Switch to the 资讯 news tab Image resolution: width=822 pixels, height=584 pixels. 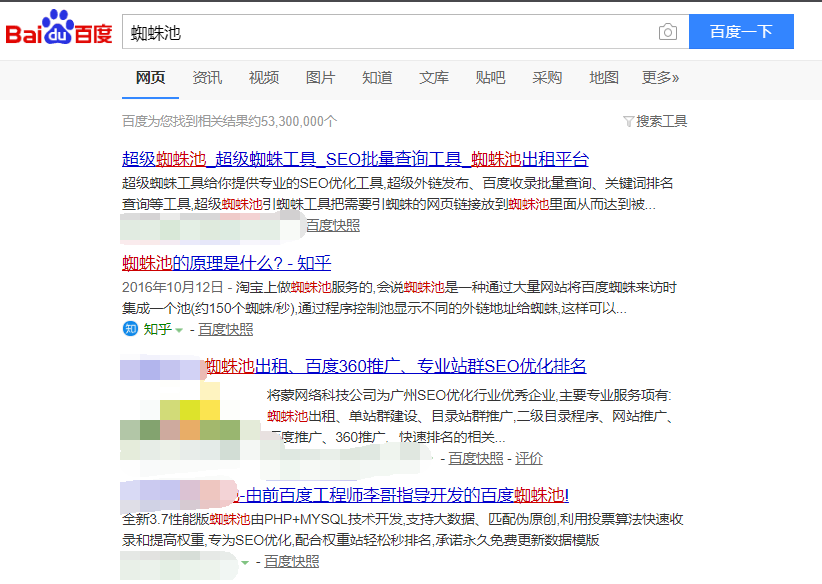point(207,76)
